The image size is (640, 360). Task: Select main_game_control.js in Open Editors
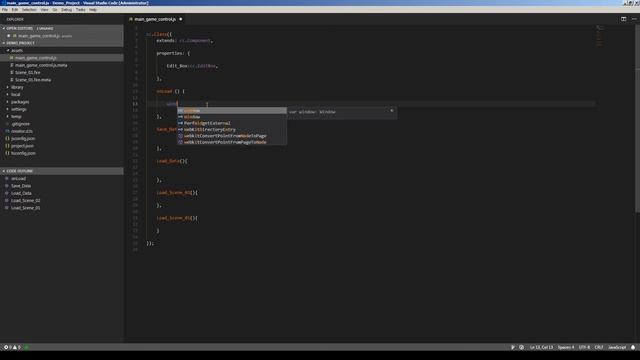pos(62,36)
